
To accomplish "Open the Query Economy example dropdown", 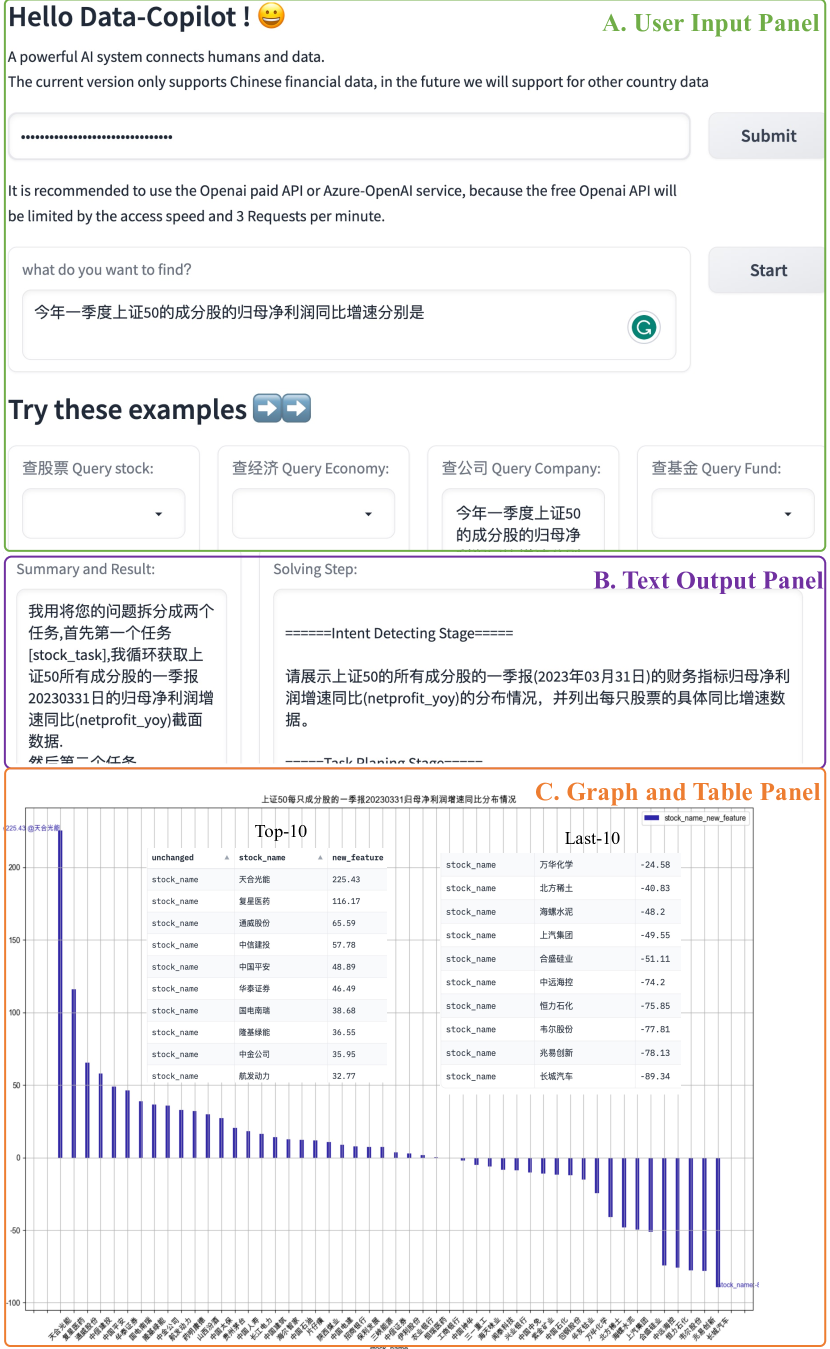I will (x=313, y=513).
